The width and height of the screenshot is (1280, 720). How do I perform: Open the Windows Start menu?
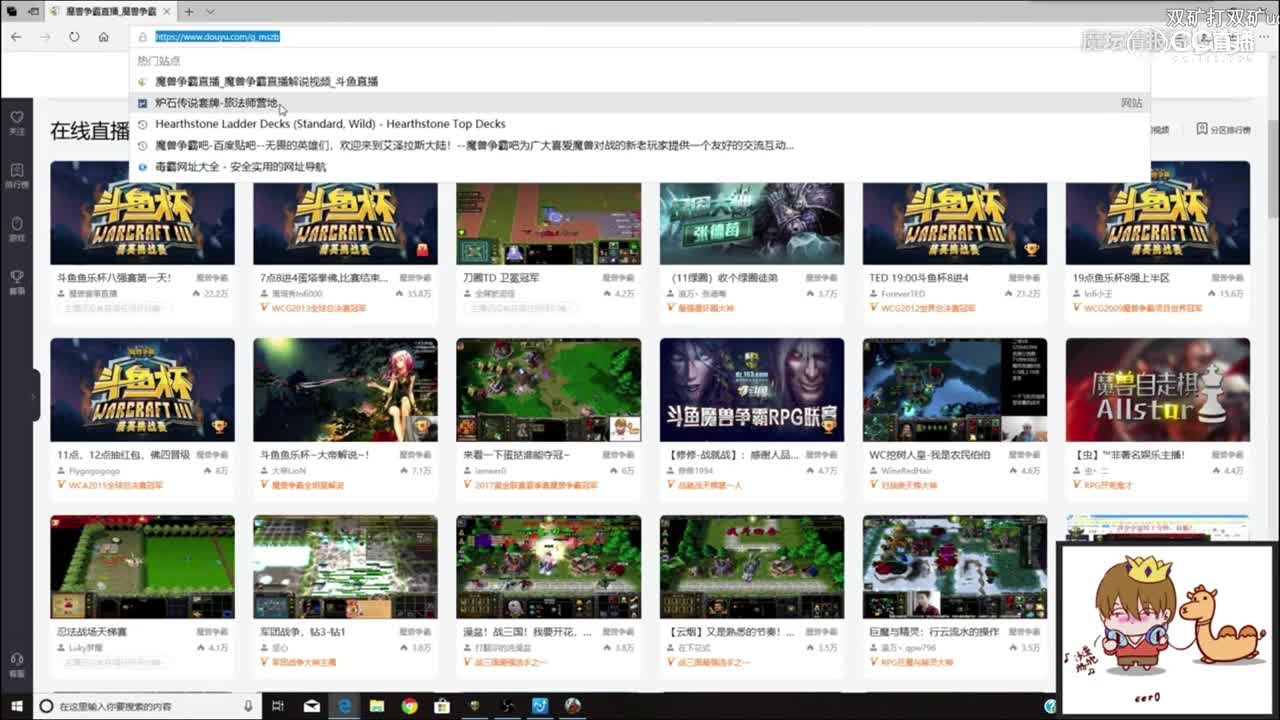[16, 706]
